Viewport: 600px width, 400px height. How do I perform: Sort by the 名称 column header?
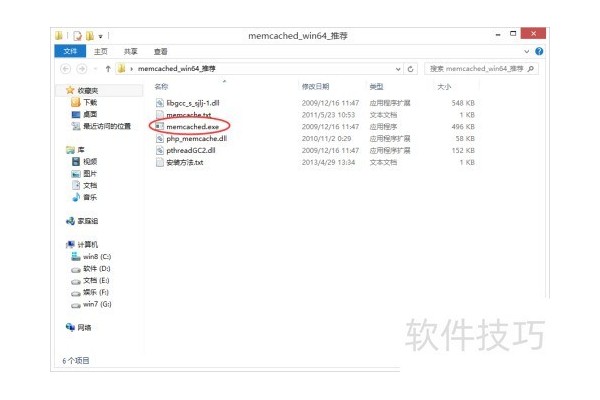[161, 87]
